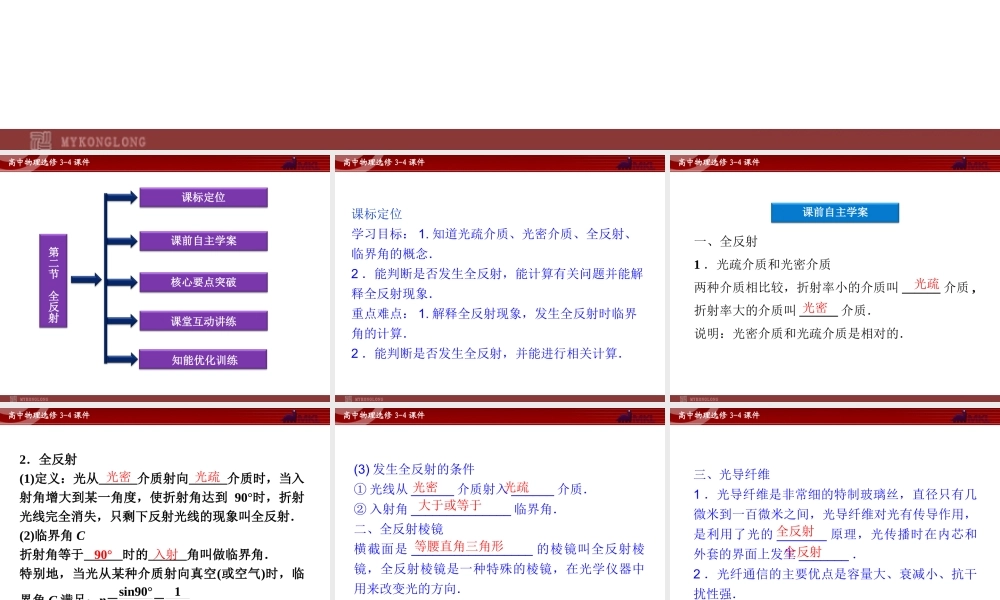
Task: Select the vertical 第二节 全反射 box
Action: (53, 280)
